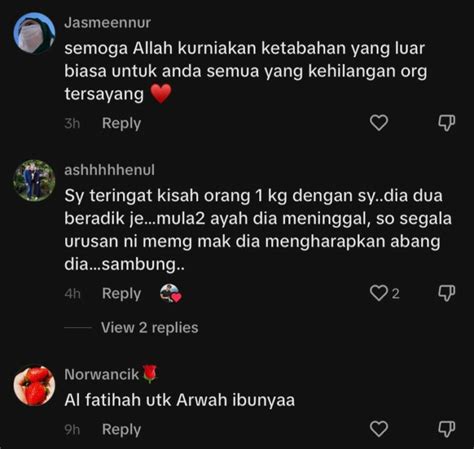Dislike ashhhhhenul's comment with the thumbs-down icon
Viewport: 474px width, 449px height.
pos(447,293)
